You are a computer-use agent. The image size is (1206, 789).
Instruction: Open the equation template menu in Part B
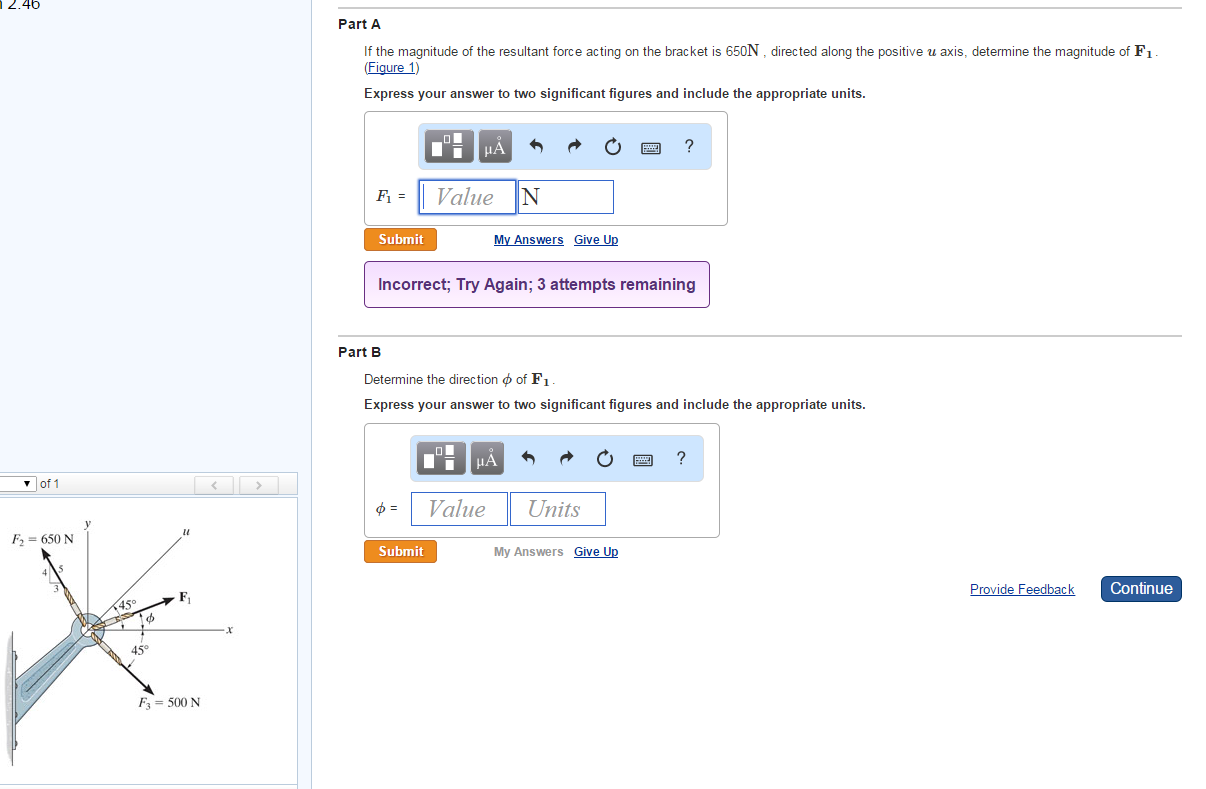tap(441, 458)
